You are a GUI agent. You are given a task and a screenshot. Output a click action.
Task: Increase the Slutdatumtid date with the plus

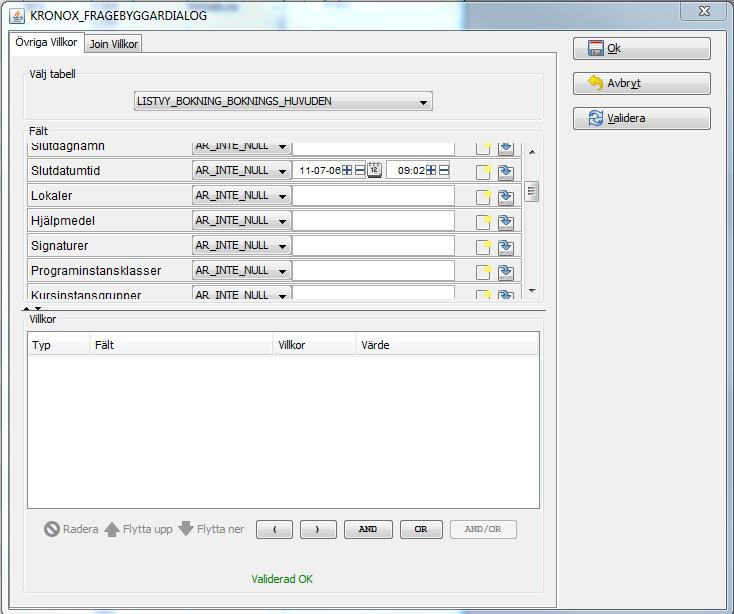[x=347, y=170]
